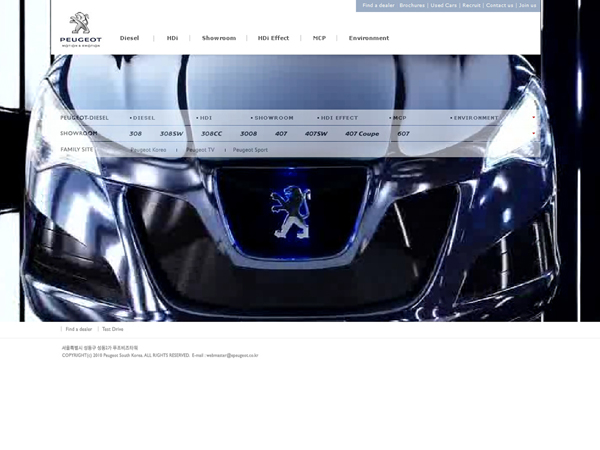Click Find a dealer in the top bar
Image resolution: width=600 pixels, height=450 pixels.
(378, 5)
